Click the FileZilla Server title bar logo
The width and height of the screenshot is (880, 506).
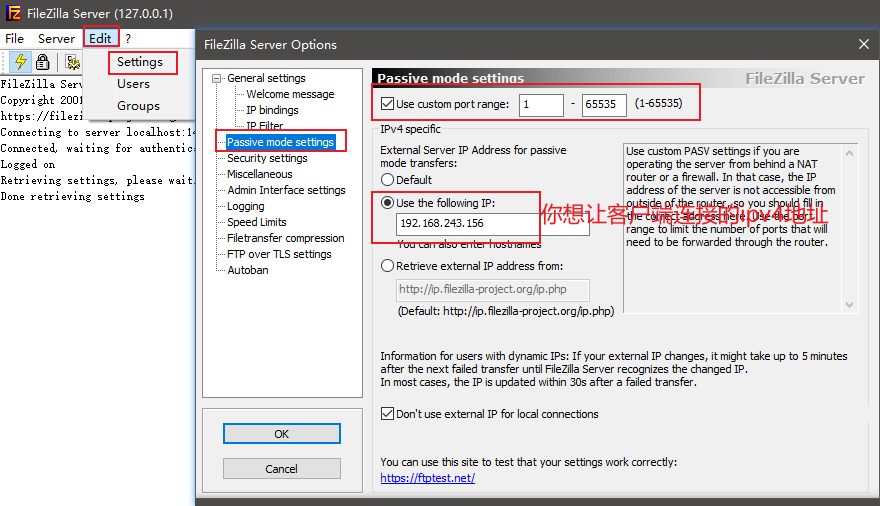[x=13, y=13]
